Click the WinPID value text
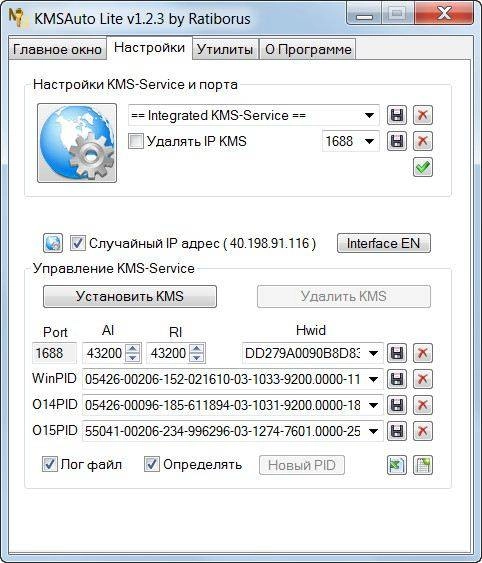This screenshot has width=482, height=563. pyautogui.click(x=223, y=379)
